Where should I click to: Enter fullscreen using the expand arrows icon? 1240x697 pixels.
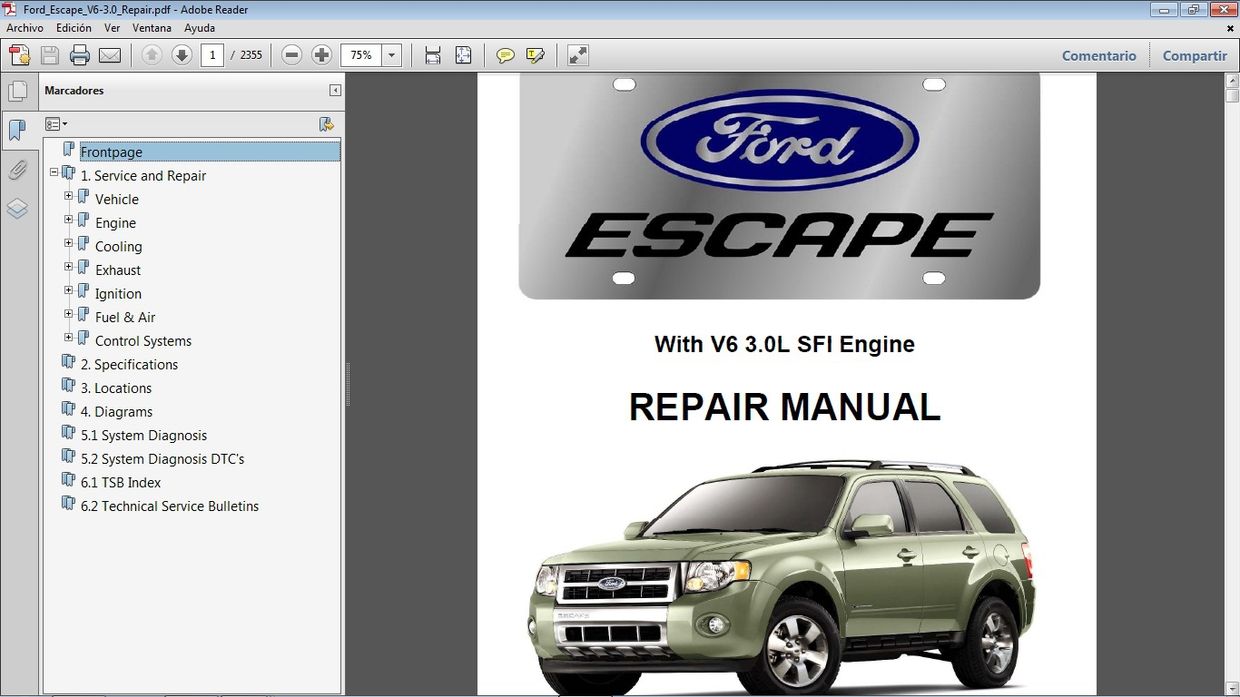pos(577,55)
